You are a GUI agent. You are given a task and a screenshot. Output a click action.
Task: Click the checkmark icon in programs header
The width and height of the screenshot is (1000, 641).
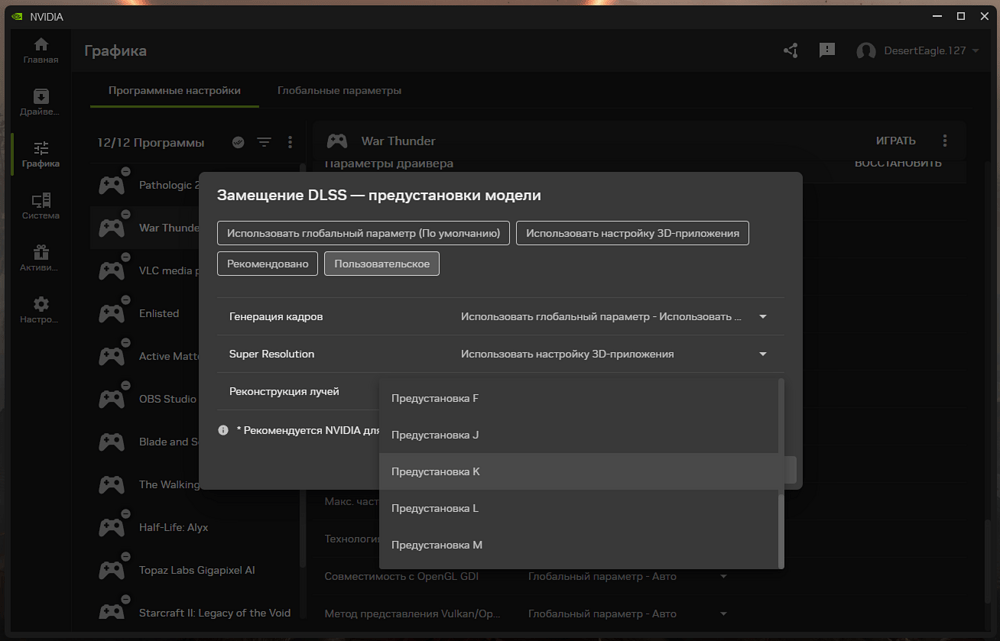[238, 142]
